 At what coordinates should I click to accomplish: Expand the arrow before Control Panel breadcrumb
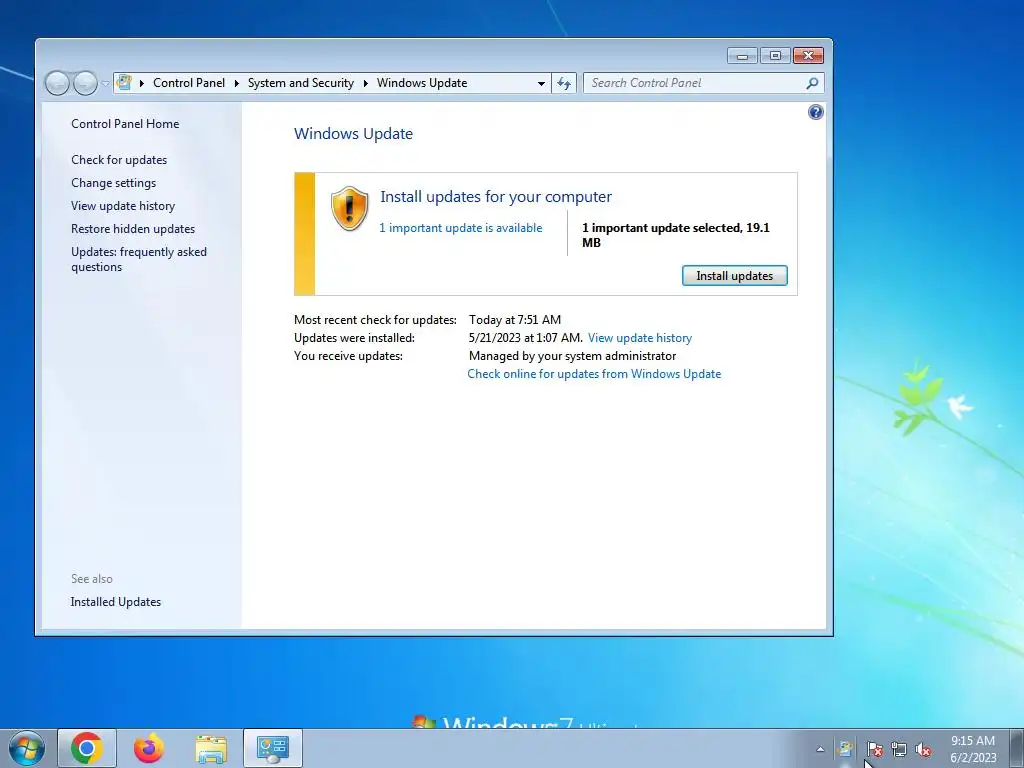(142, 83)
